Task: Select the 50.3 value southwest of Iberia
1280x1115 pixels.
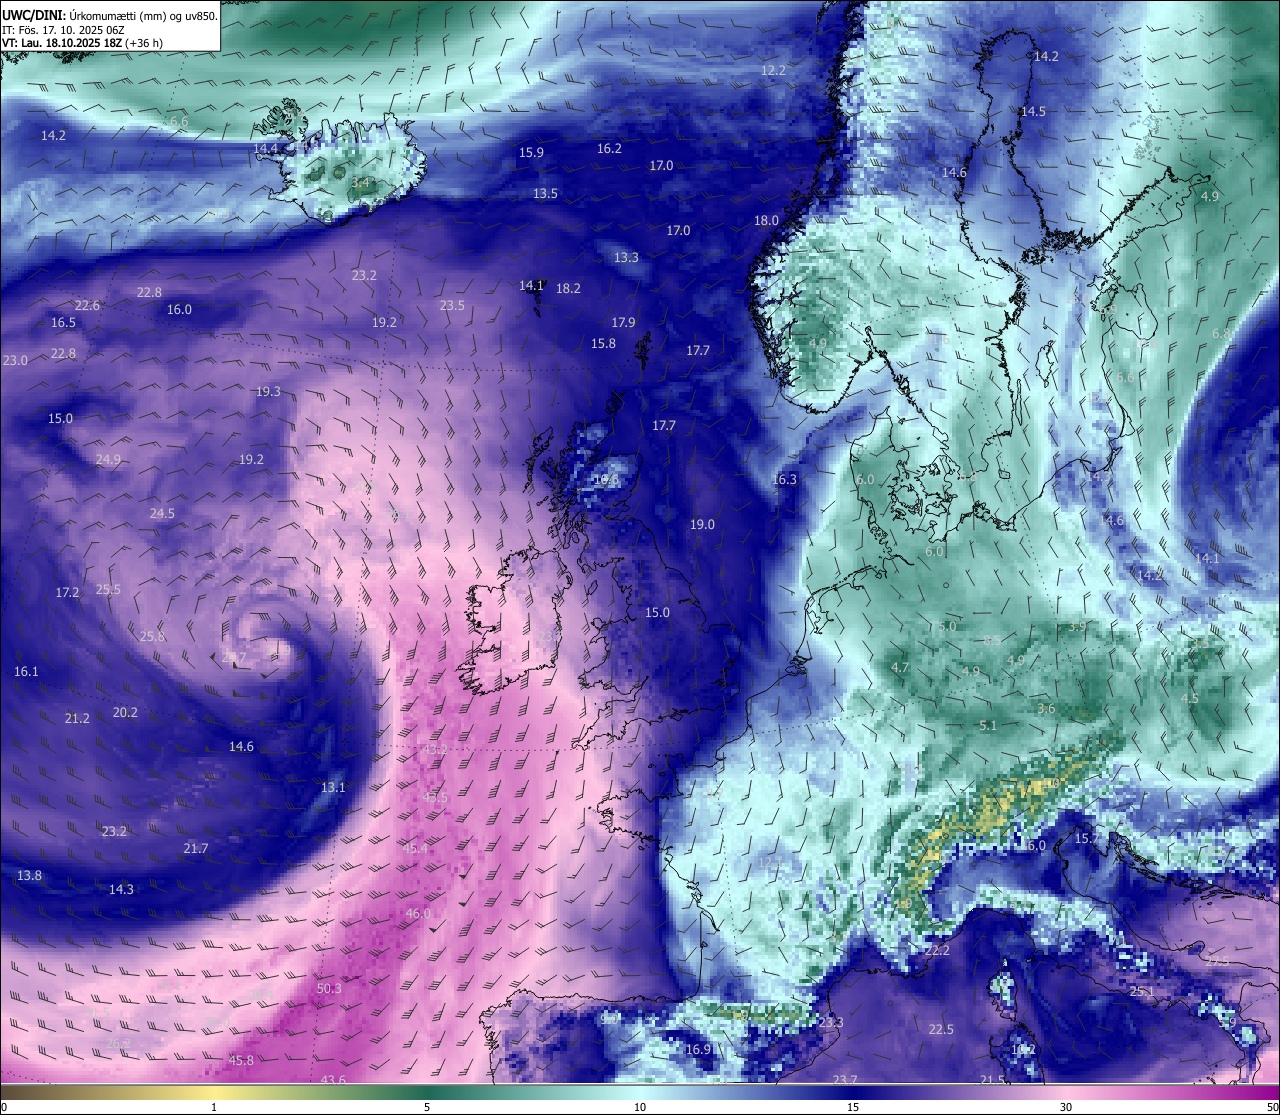Action: click(329, 988)
